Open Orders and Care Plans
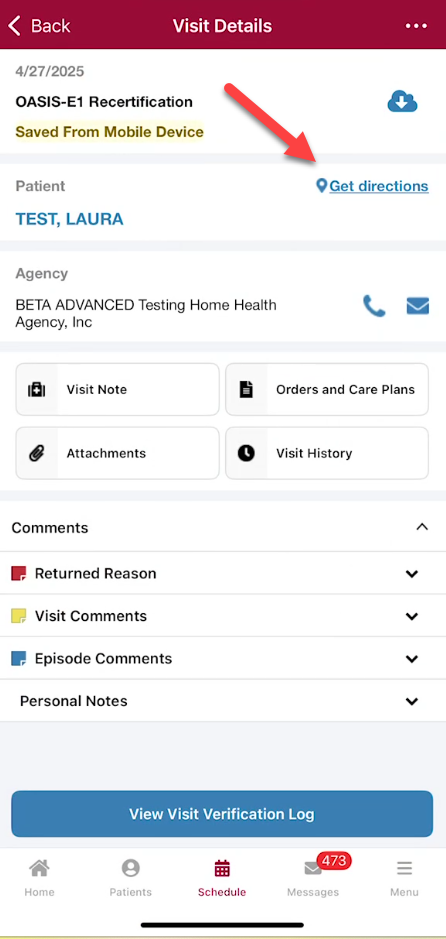 (327, 389)
